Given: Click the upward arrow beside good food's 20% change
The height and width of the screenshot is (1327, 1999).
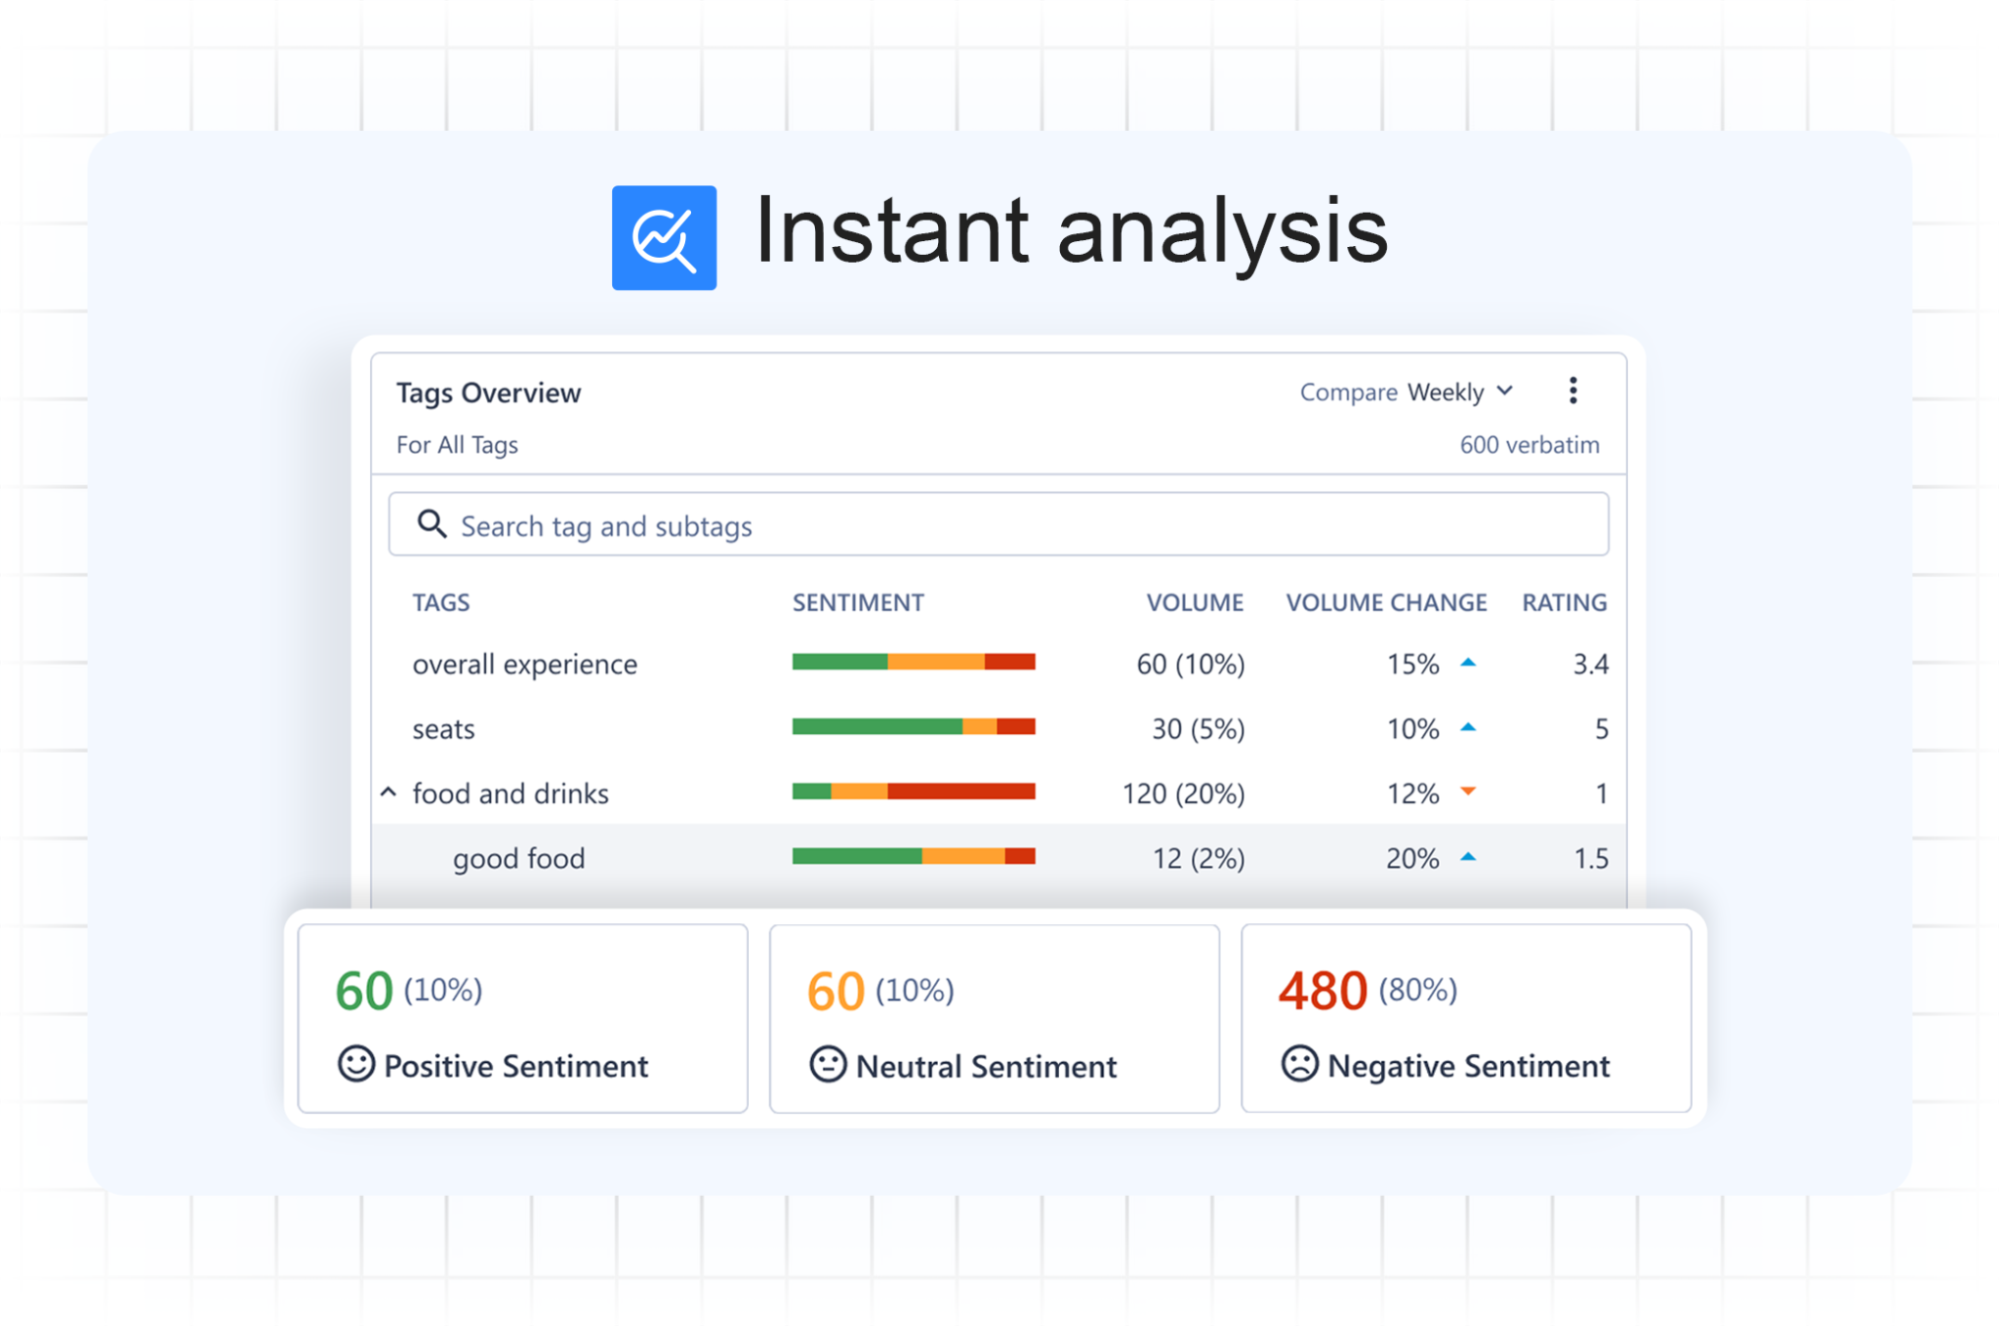Looking at the screenshot, I should pyautogui.click(x=1469, y=857).
